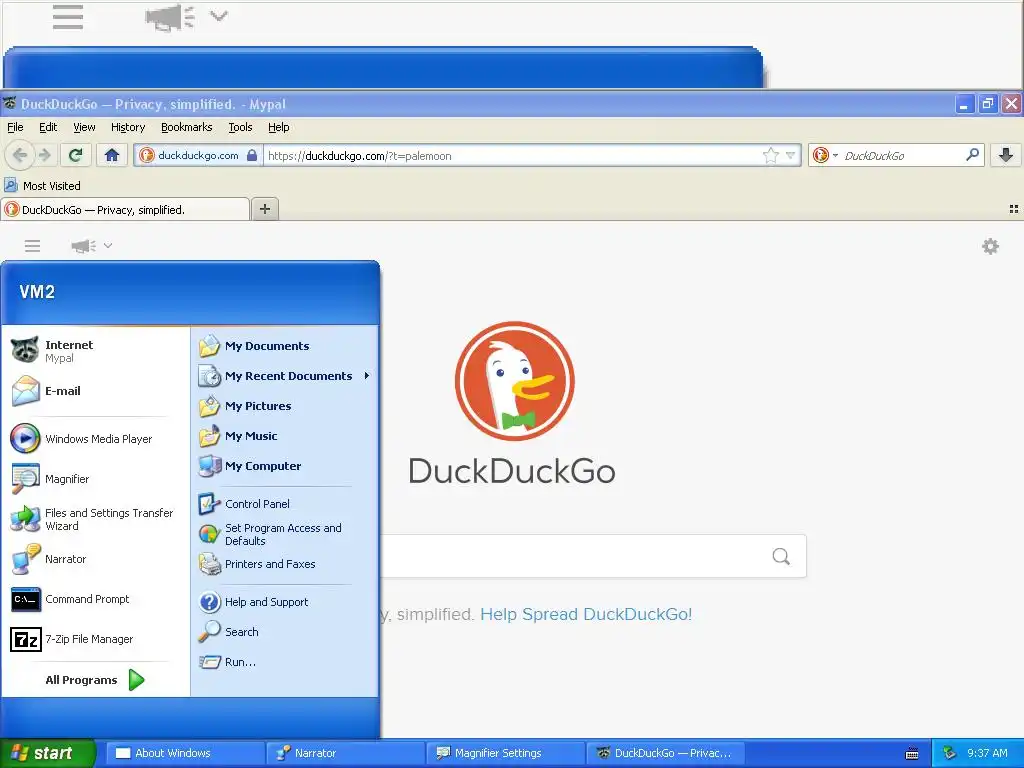Click the padlock site identity icon

pos(251,155)
